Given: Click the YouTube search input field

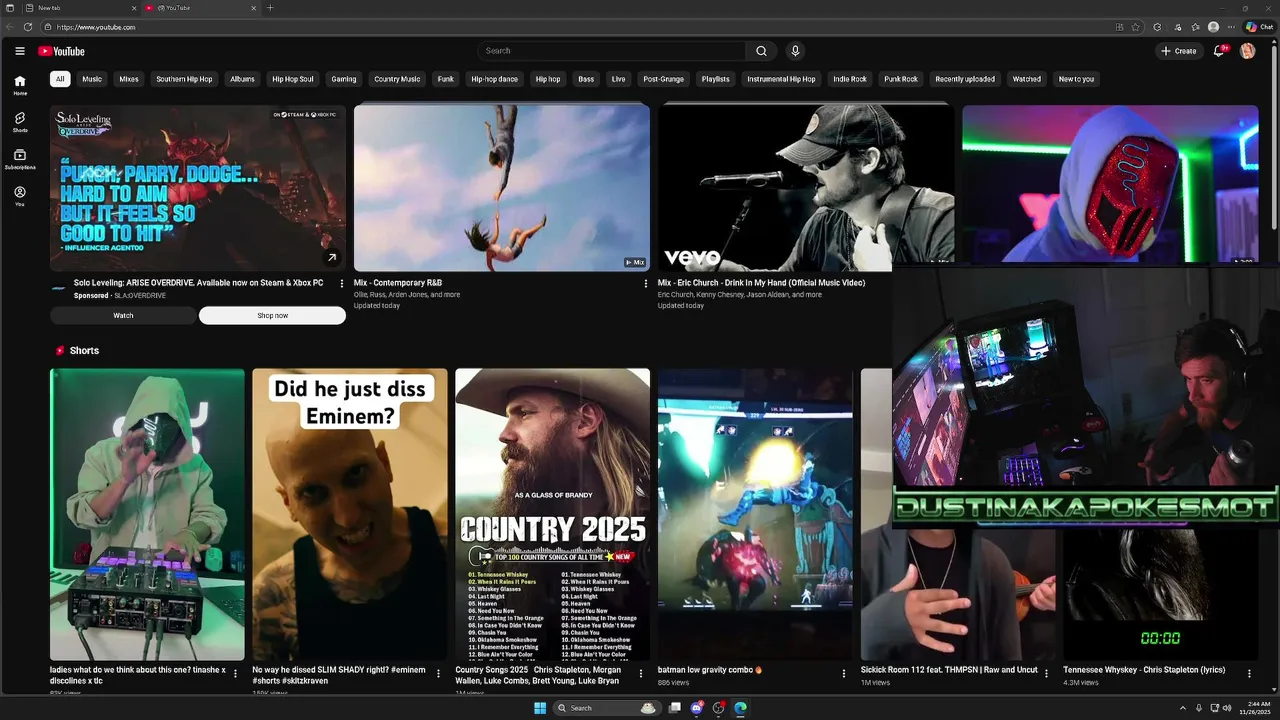Looking at the screenshot, I should [611, 51].
